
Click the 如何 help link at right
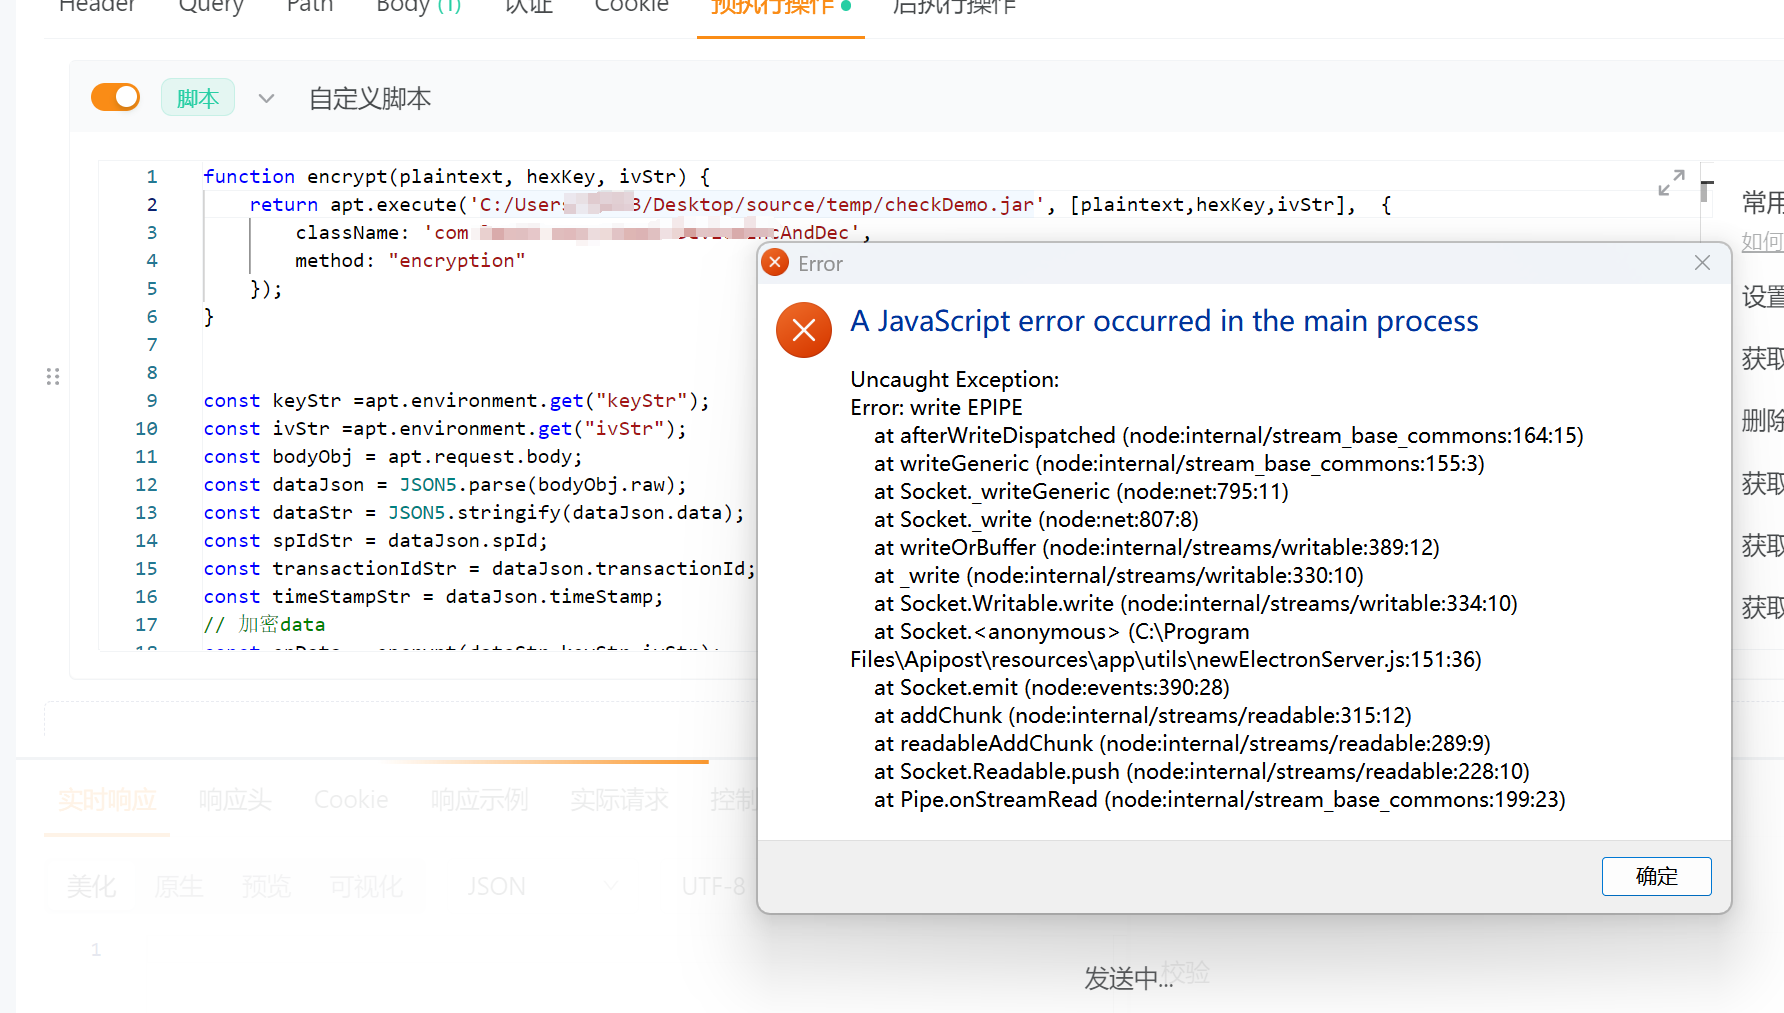pyautogui.click(x=1762, y=242)
